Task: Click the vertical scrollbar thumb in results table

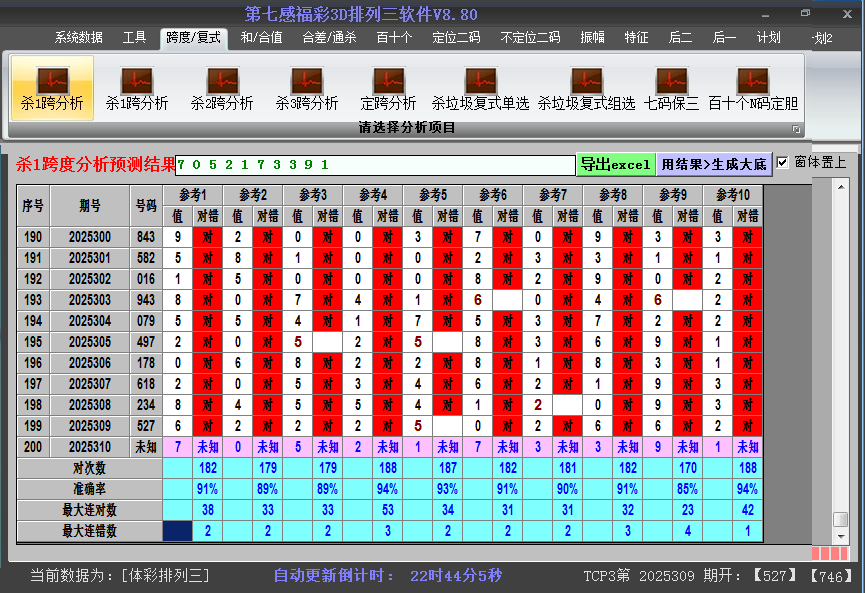Action: pos(841,520)
